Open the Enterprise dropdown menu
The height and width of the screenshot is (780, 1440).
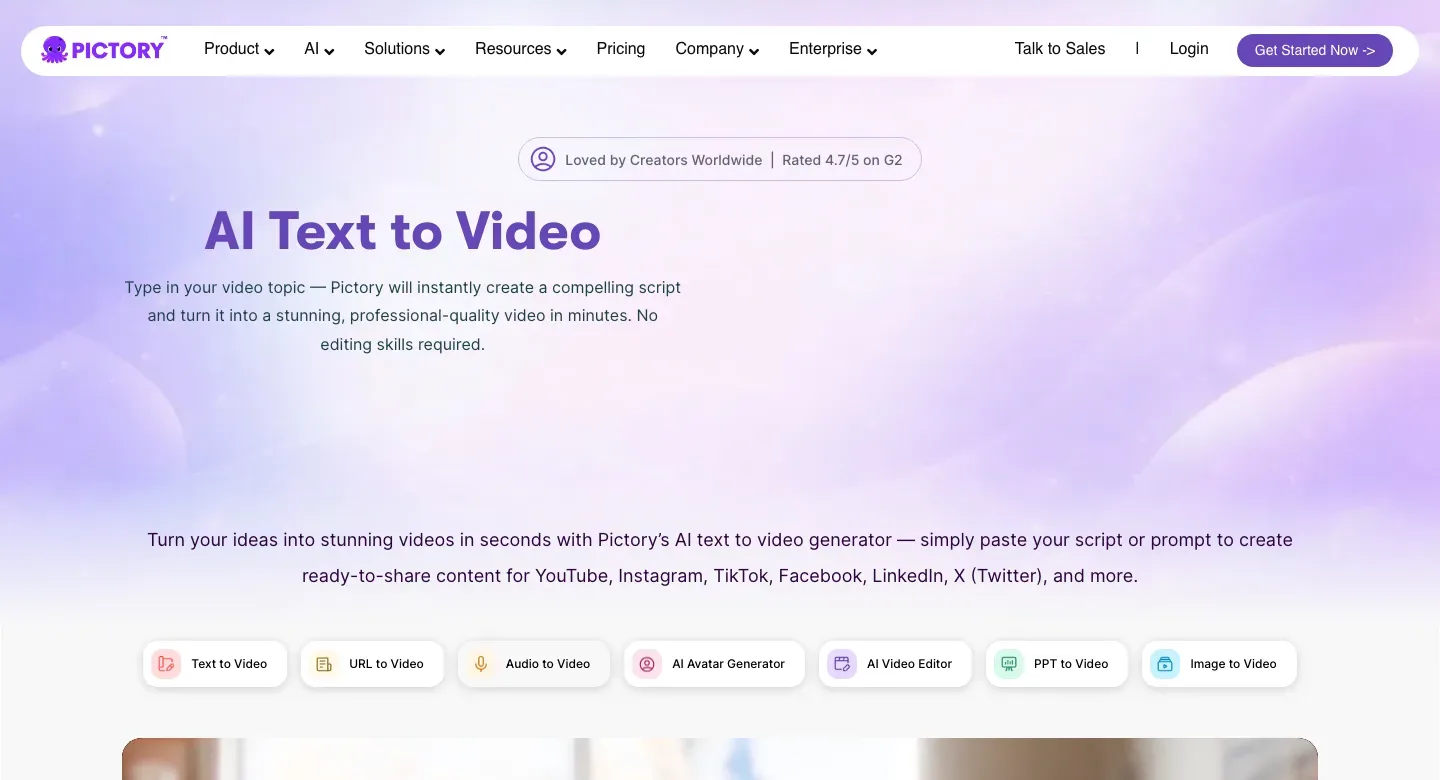(833, 49)
